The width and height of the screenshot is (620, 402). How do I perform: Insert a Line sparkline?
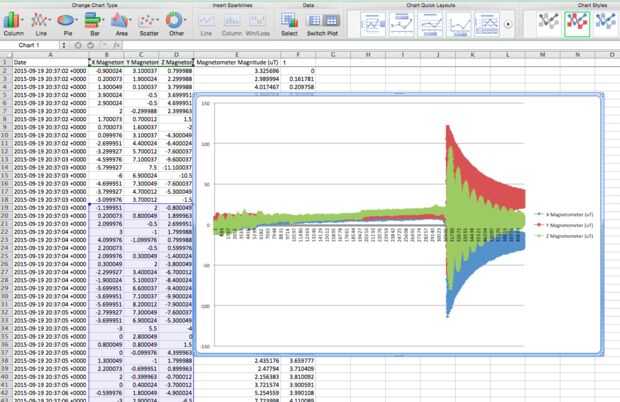[x=206, y=25]
